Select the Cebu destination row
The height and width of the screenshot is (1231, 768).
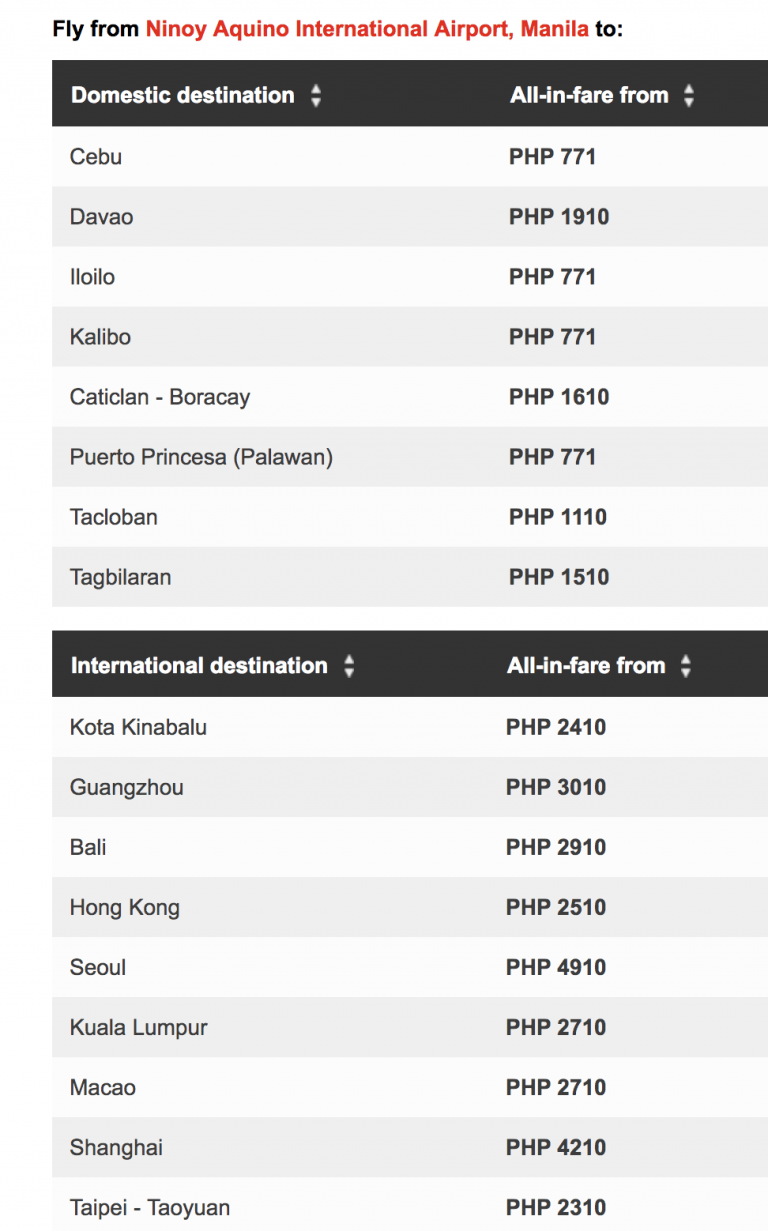click(x=96, y=157)
